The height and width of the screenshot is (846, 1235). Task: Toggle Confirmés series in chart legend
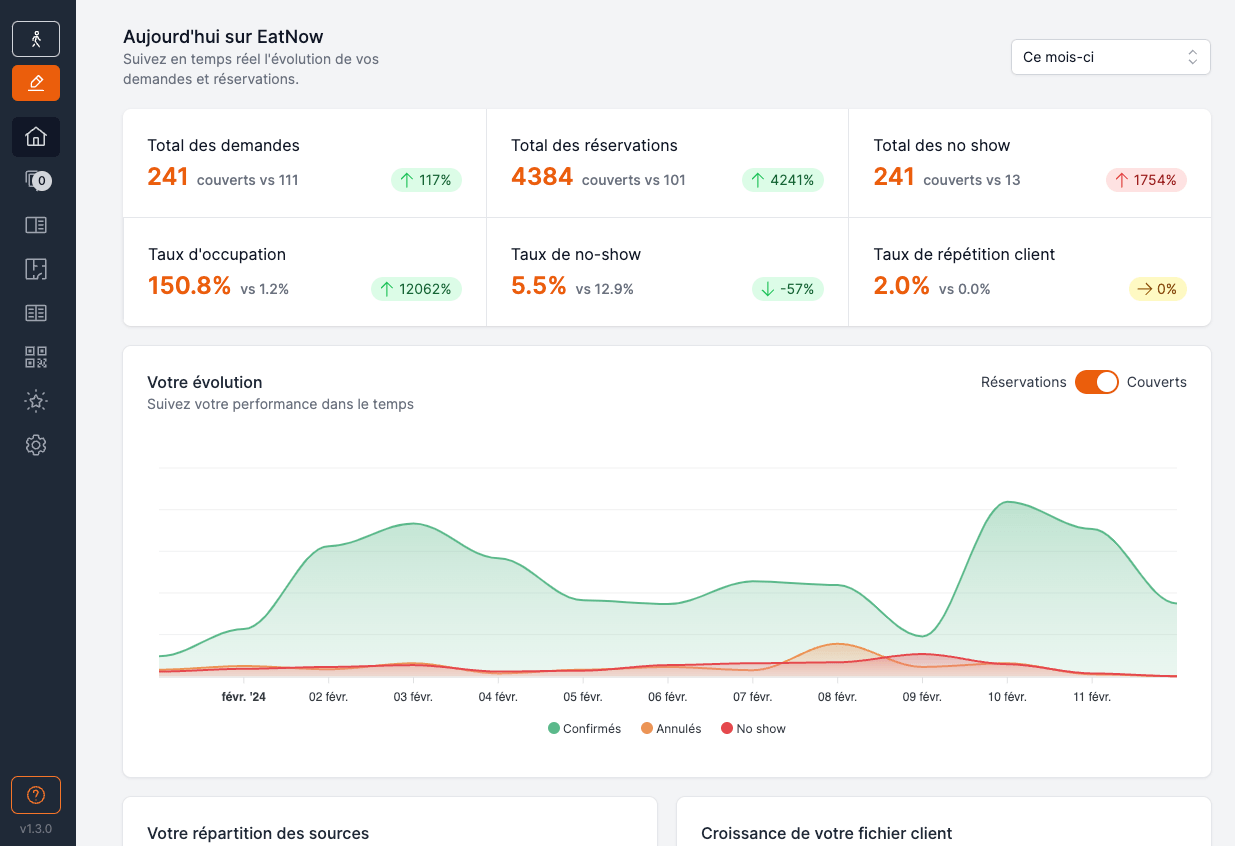585,729
